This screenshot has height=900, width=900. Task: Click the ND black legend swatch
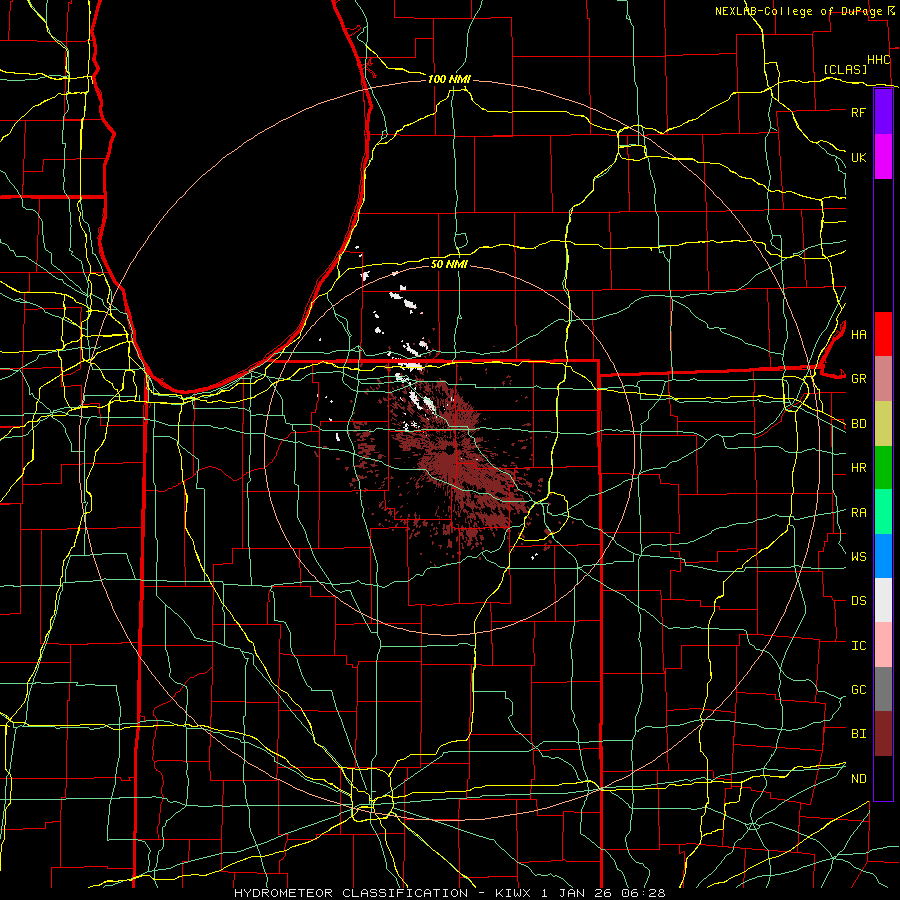click(x=883, y=778)
